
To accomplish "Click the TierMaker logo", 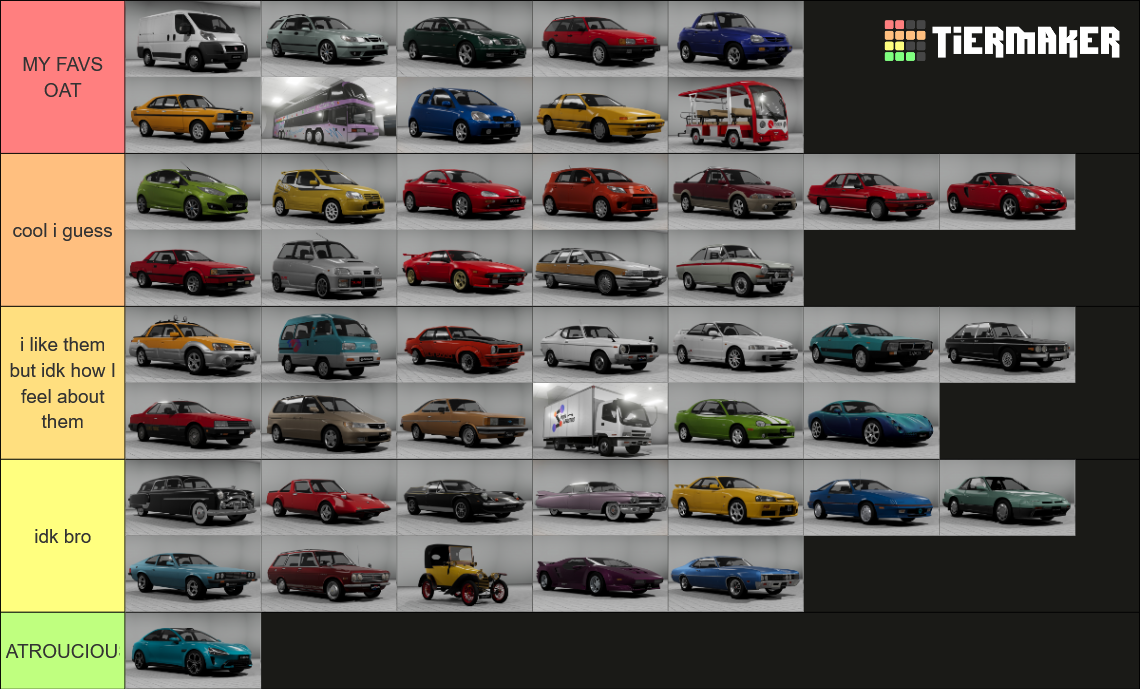I will (1002, 41).
